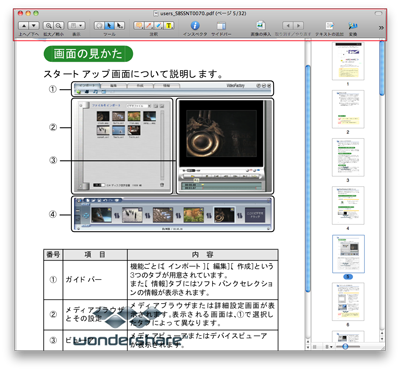Click the 番号 table header
The height and width of the screenshot is (371, 400).
(53, 255)
